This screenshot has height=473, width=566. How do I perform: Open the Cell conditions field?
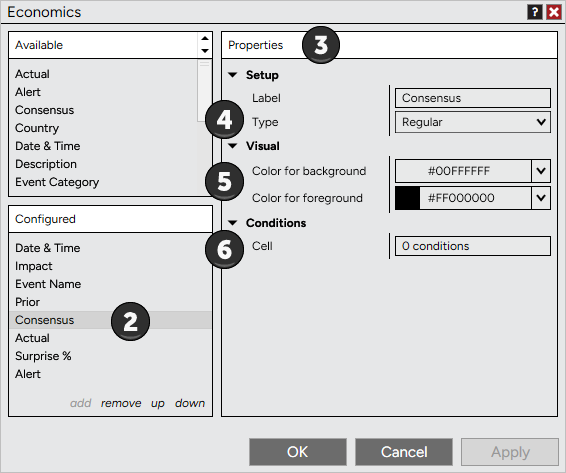tap(473, 246)
